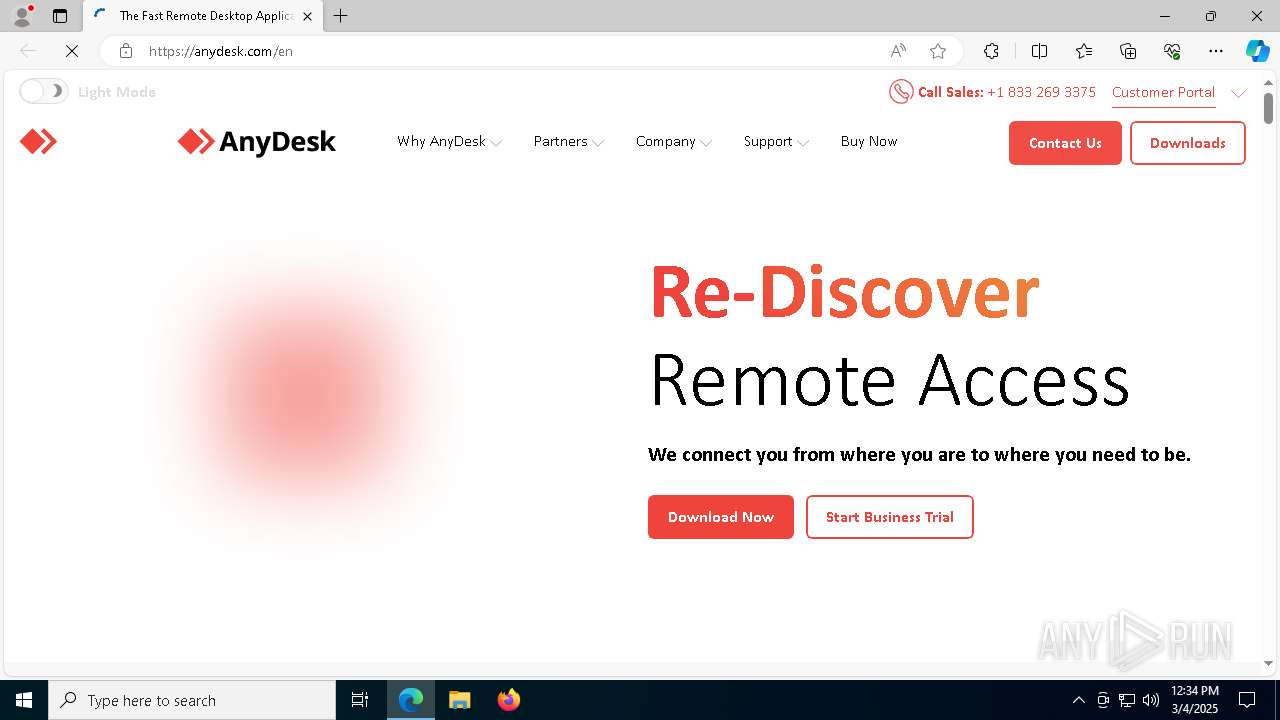Screen dimensions: 1280x720
Task: Click the phone icon beside Call Sales
Action: click(900, 92)
